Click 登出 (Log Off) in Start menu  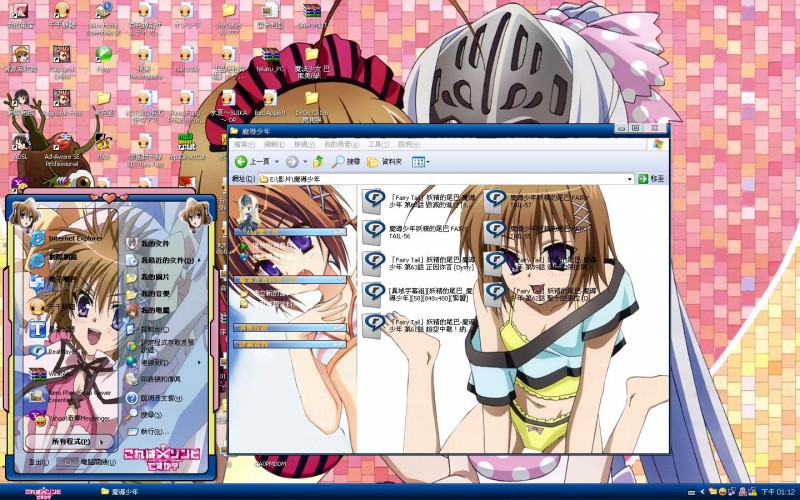(39, 462)
